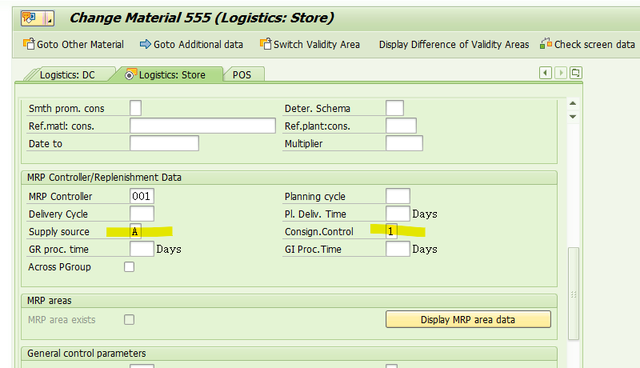
Task: Click the Switch Validity Area icon
Action: [x=266, y=44]
